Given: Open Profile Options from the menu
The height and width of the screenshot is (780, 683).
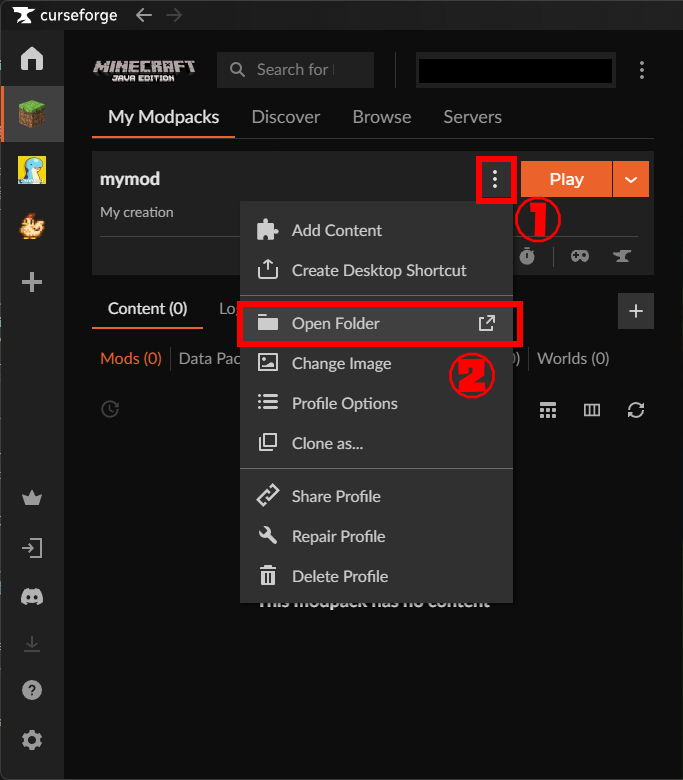Looking at the screenshot, I should click(x=376, y=403).
